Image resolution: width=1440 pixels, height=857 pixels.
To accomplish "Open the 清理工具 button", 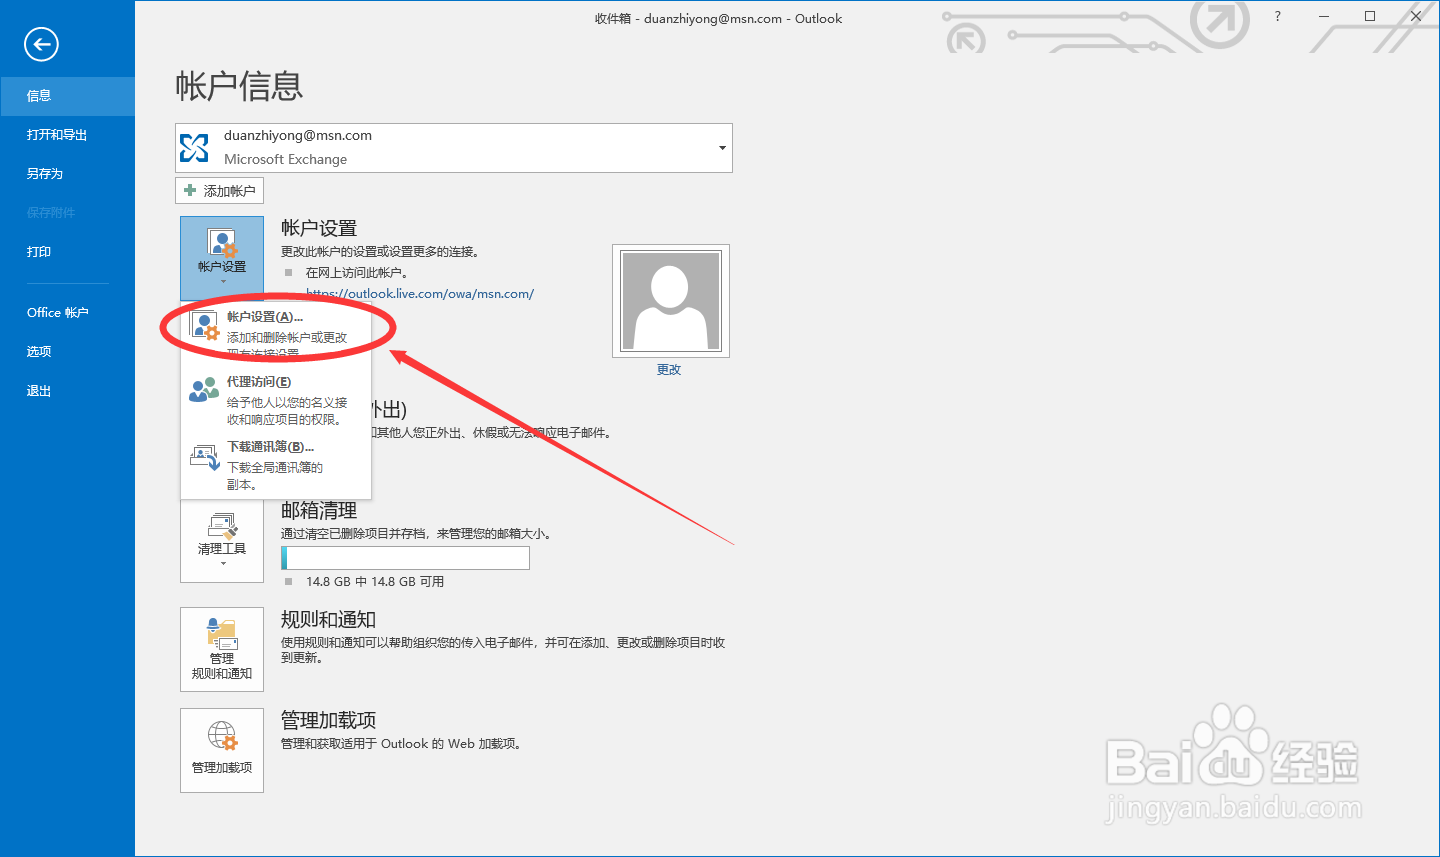I will click(x=222, y=540).
